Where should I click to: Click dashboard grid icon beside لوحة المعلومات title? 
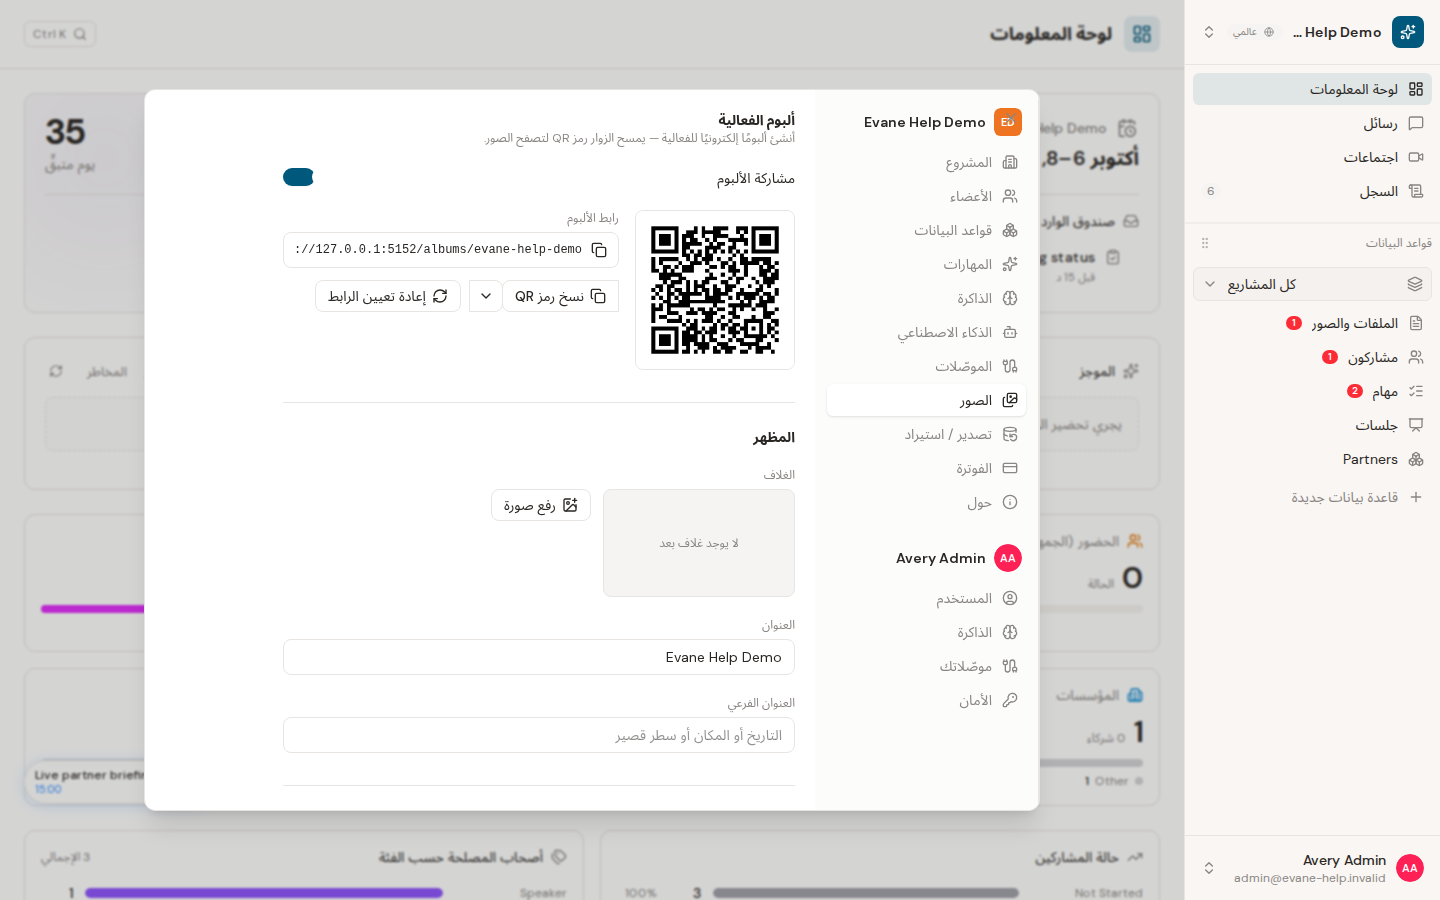1142,34
